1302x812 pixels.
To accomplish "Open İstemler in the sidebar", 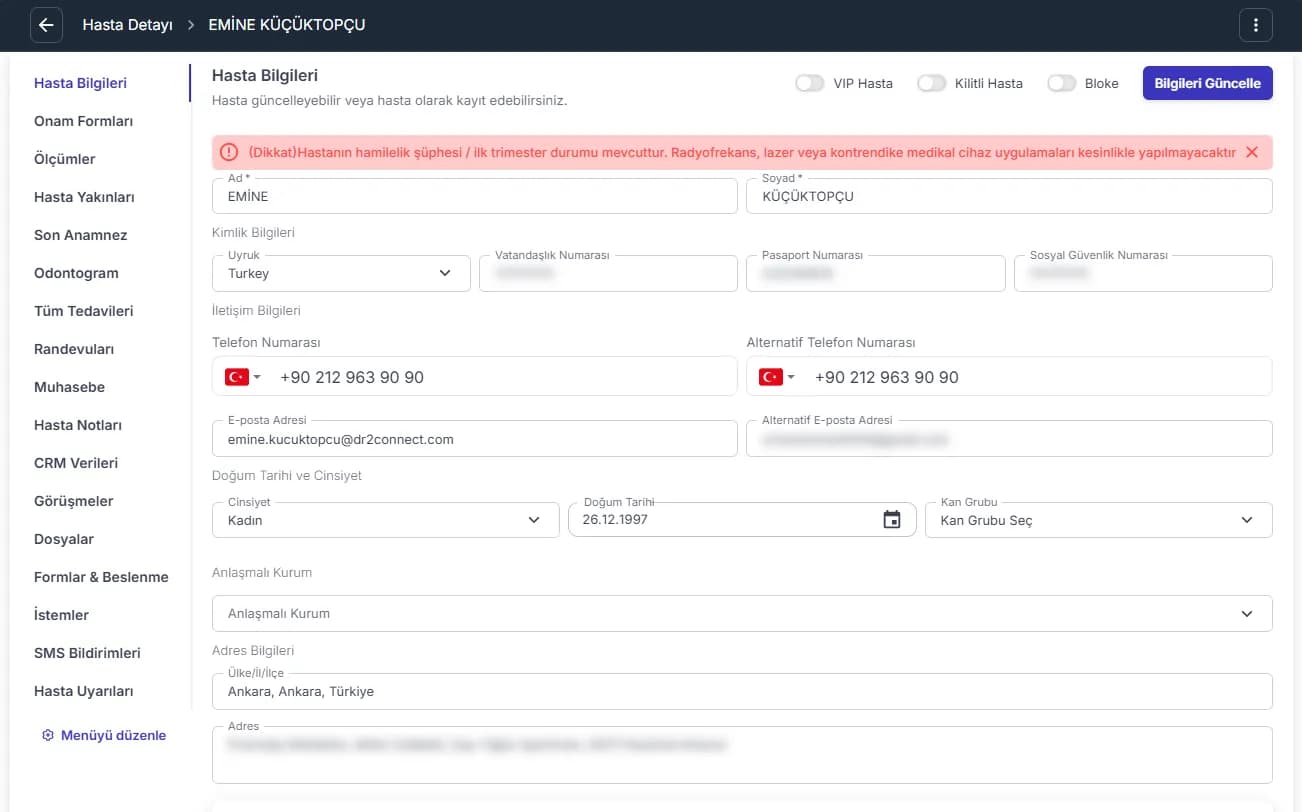I will pos(61,615).
